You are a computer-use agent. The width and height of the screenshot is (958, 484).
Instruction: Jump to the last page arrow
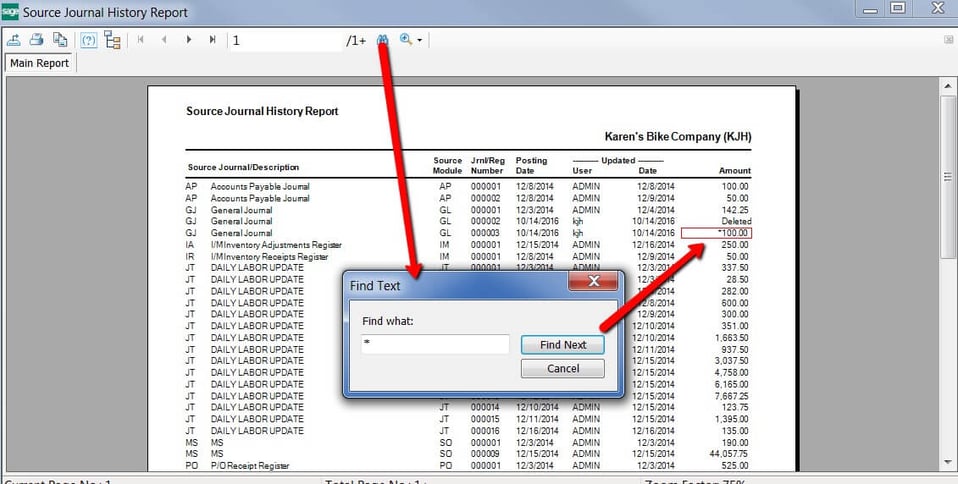pyautogui.click(x=212, y=40)
